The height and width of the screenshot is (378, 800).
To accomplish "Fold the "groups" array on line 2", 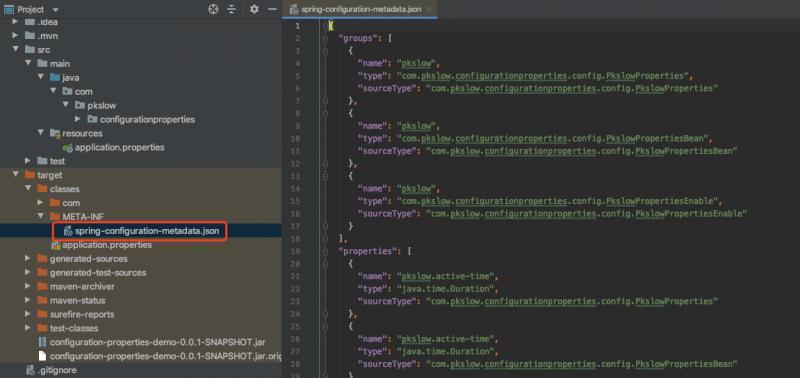I will pyautogui.click(x=326, y=38).
